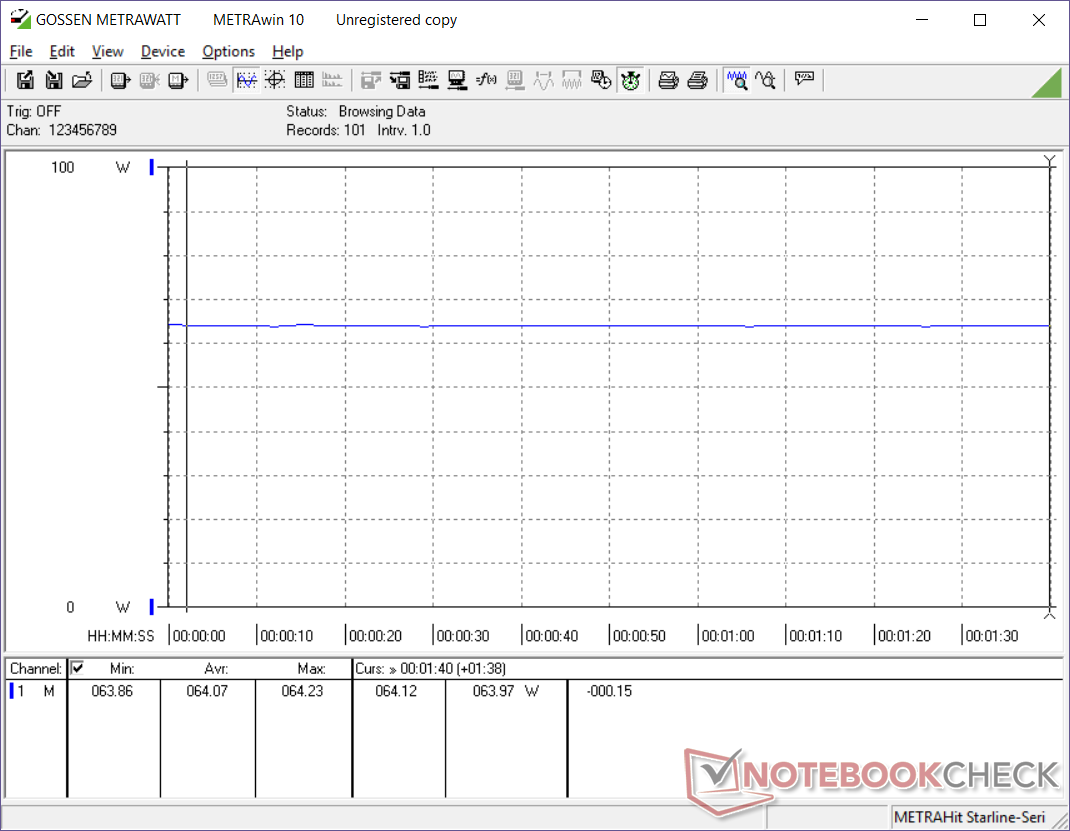The image size is (1070, 831).
Task: Click the cursor value 064.12
Action: coord(396,691)
